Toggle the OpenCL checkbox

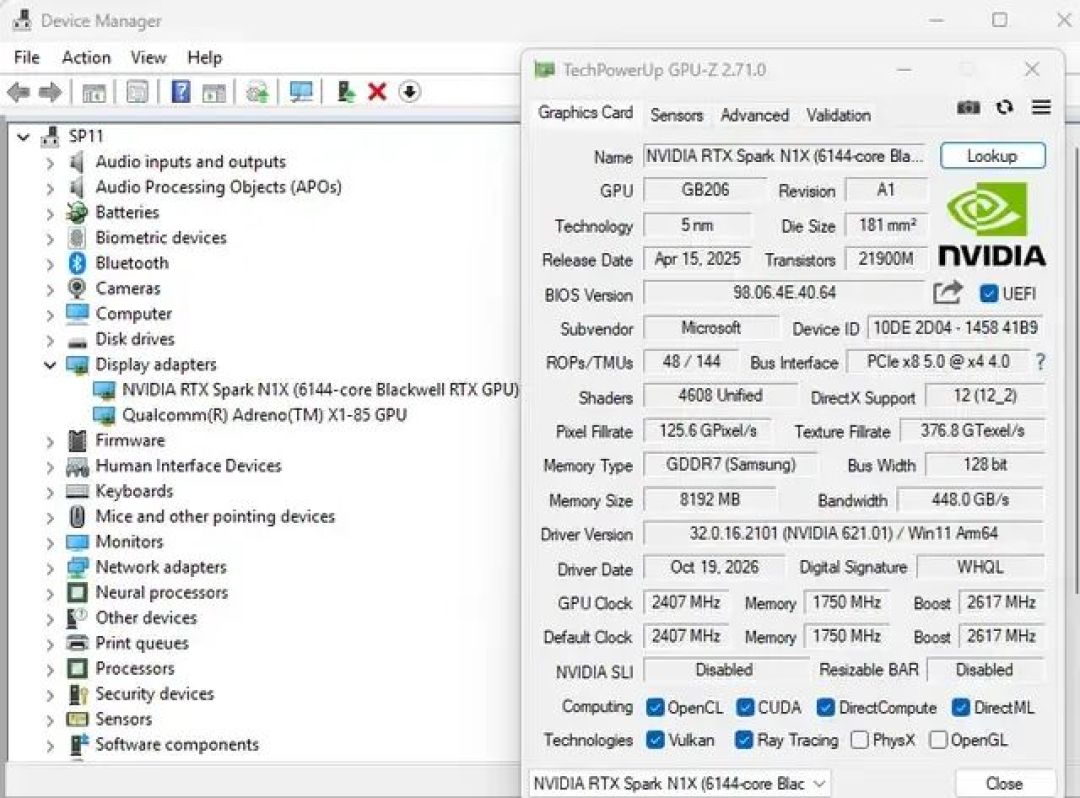point(655,707)
